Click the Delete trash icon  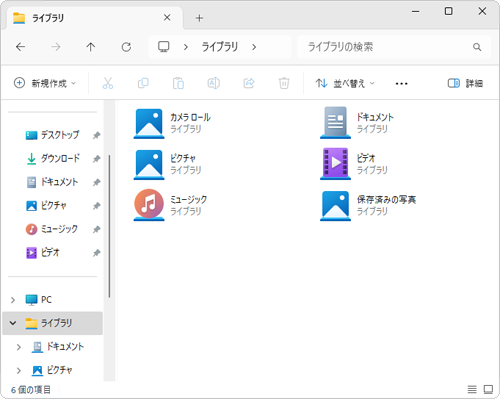(x=284, y=83)
